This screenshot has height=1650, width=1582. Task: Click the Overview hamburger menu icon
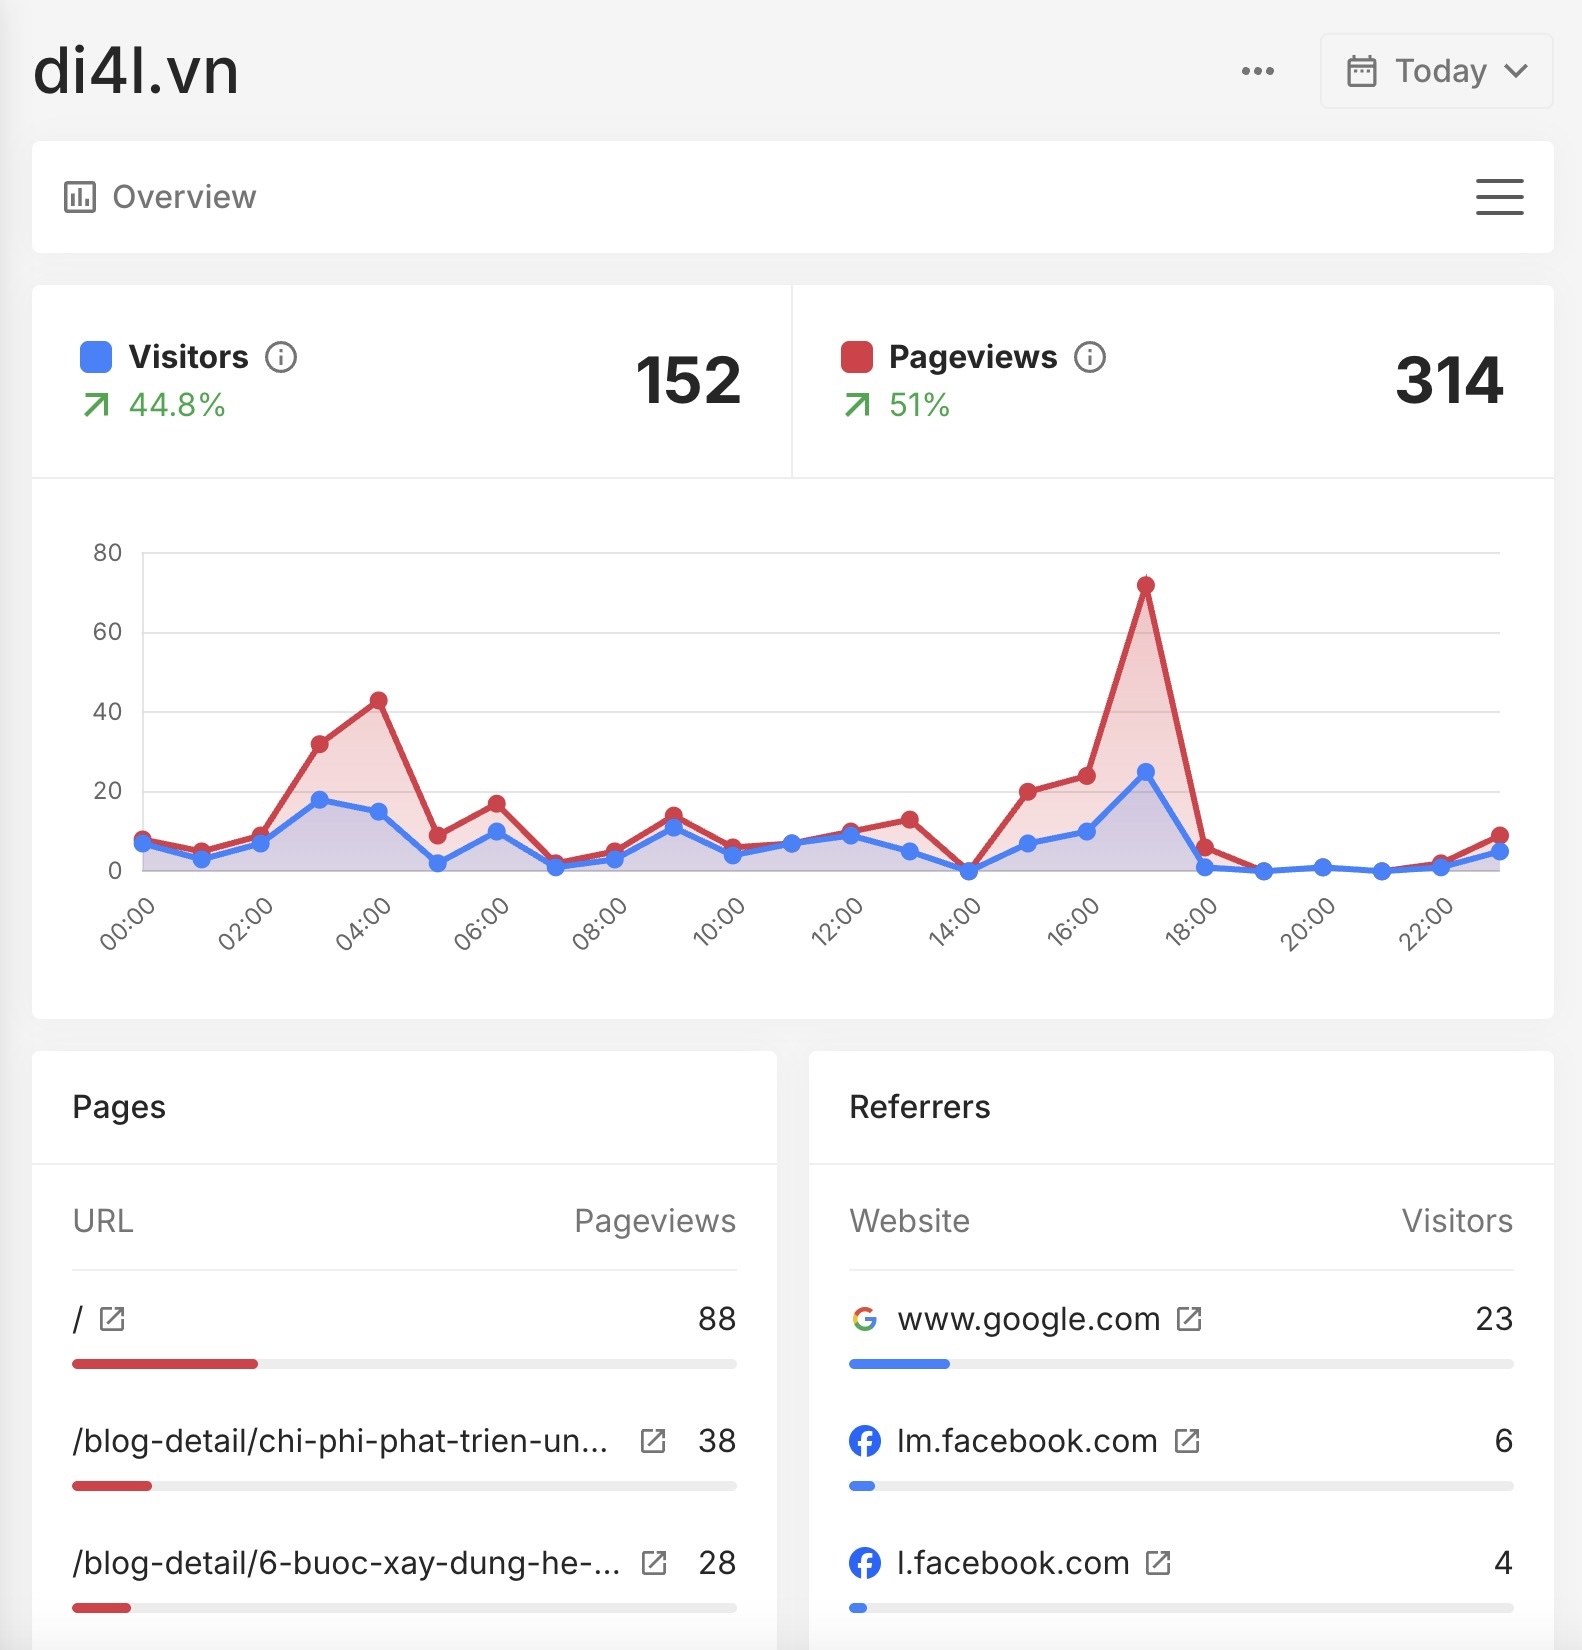click(1499, 197)
